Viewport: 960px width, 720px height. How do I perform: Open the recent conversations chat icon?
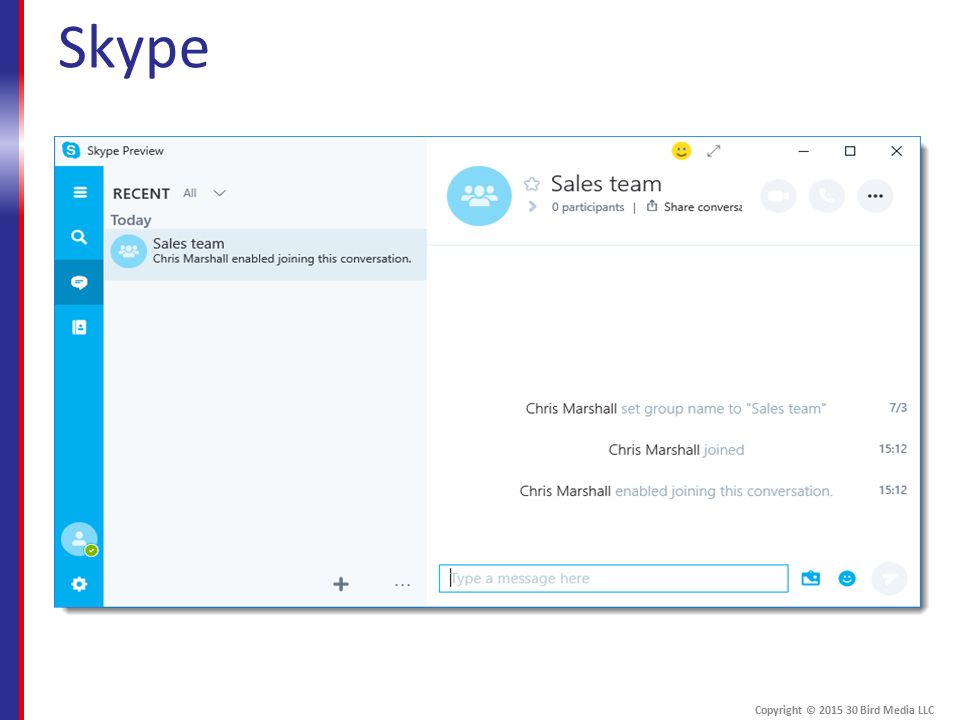click(x=79, y=282)
